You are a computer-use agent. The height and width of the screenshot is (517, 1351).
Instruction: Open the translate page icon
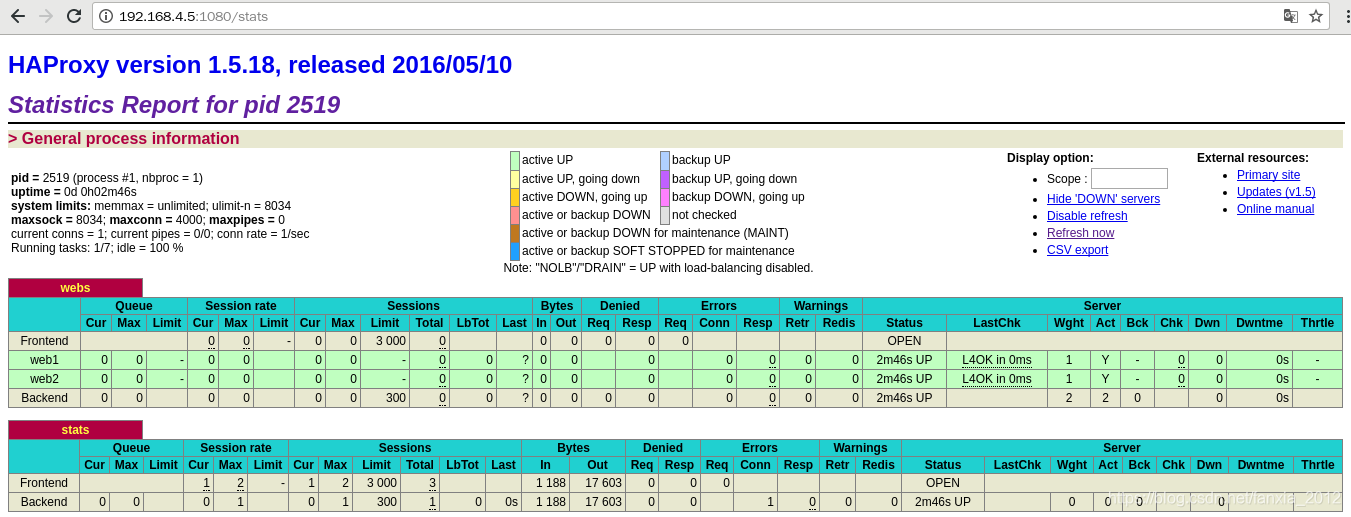coord(1291,16)
